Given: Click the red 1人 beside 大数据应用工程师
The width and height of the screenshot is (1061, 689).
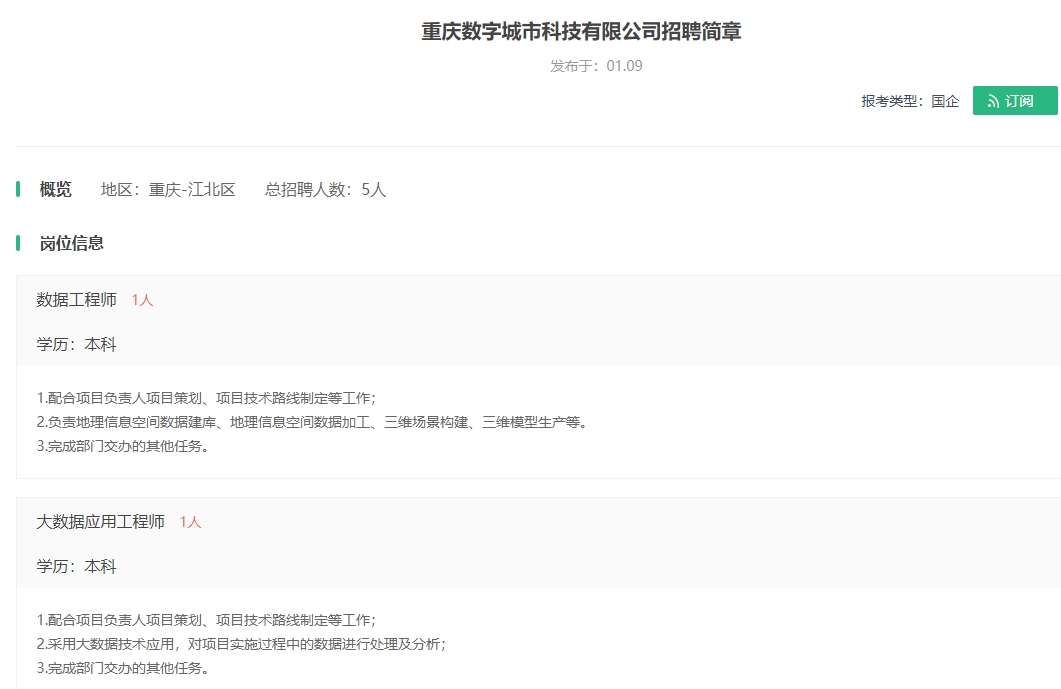Looking at the screenshot, I should pyautogui.click(x=190, y=523).
